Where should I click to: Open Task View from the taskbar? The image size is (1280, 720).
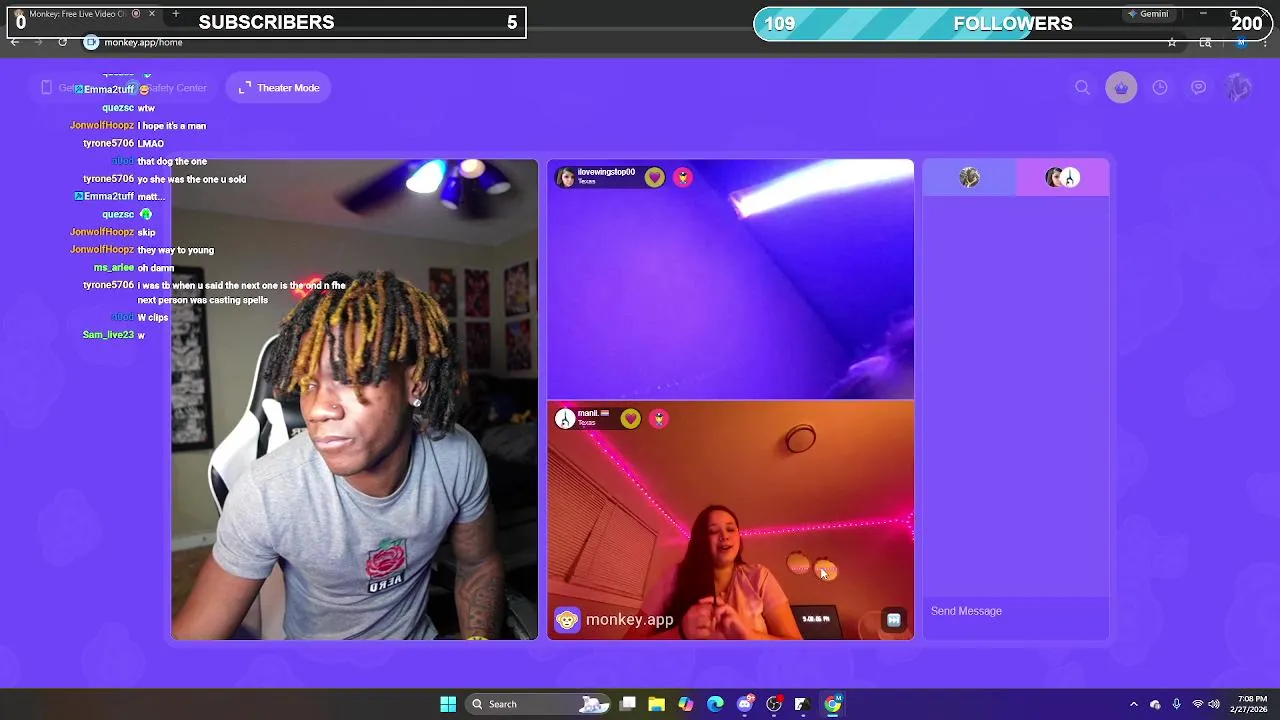(x=627, y=704)
